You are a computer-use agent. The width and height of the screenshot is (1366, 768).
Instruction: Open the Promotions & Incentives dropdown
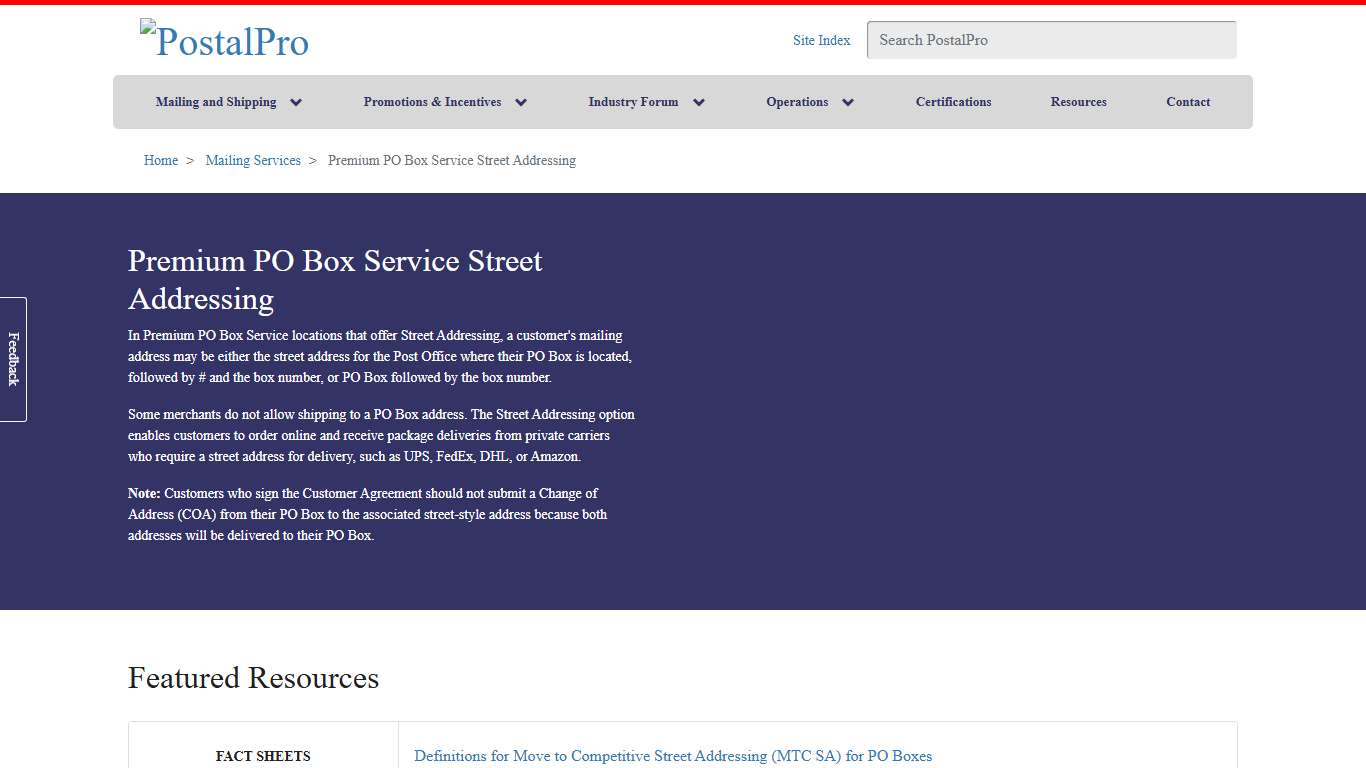(x=520, y=101)
